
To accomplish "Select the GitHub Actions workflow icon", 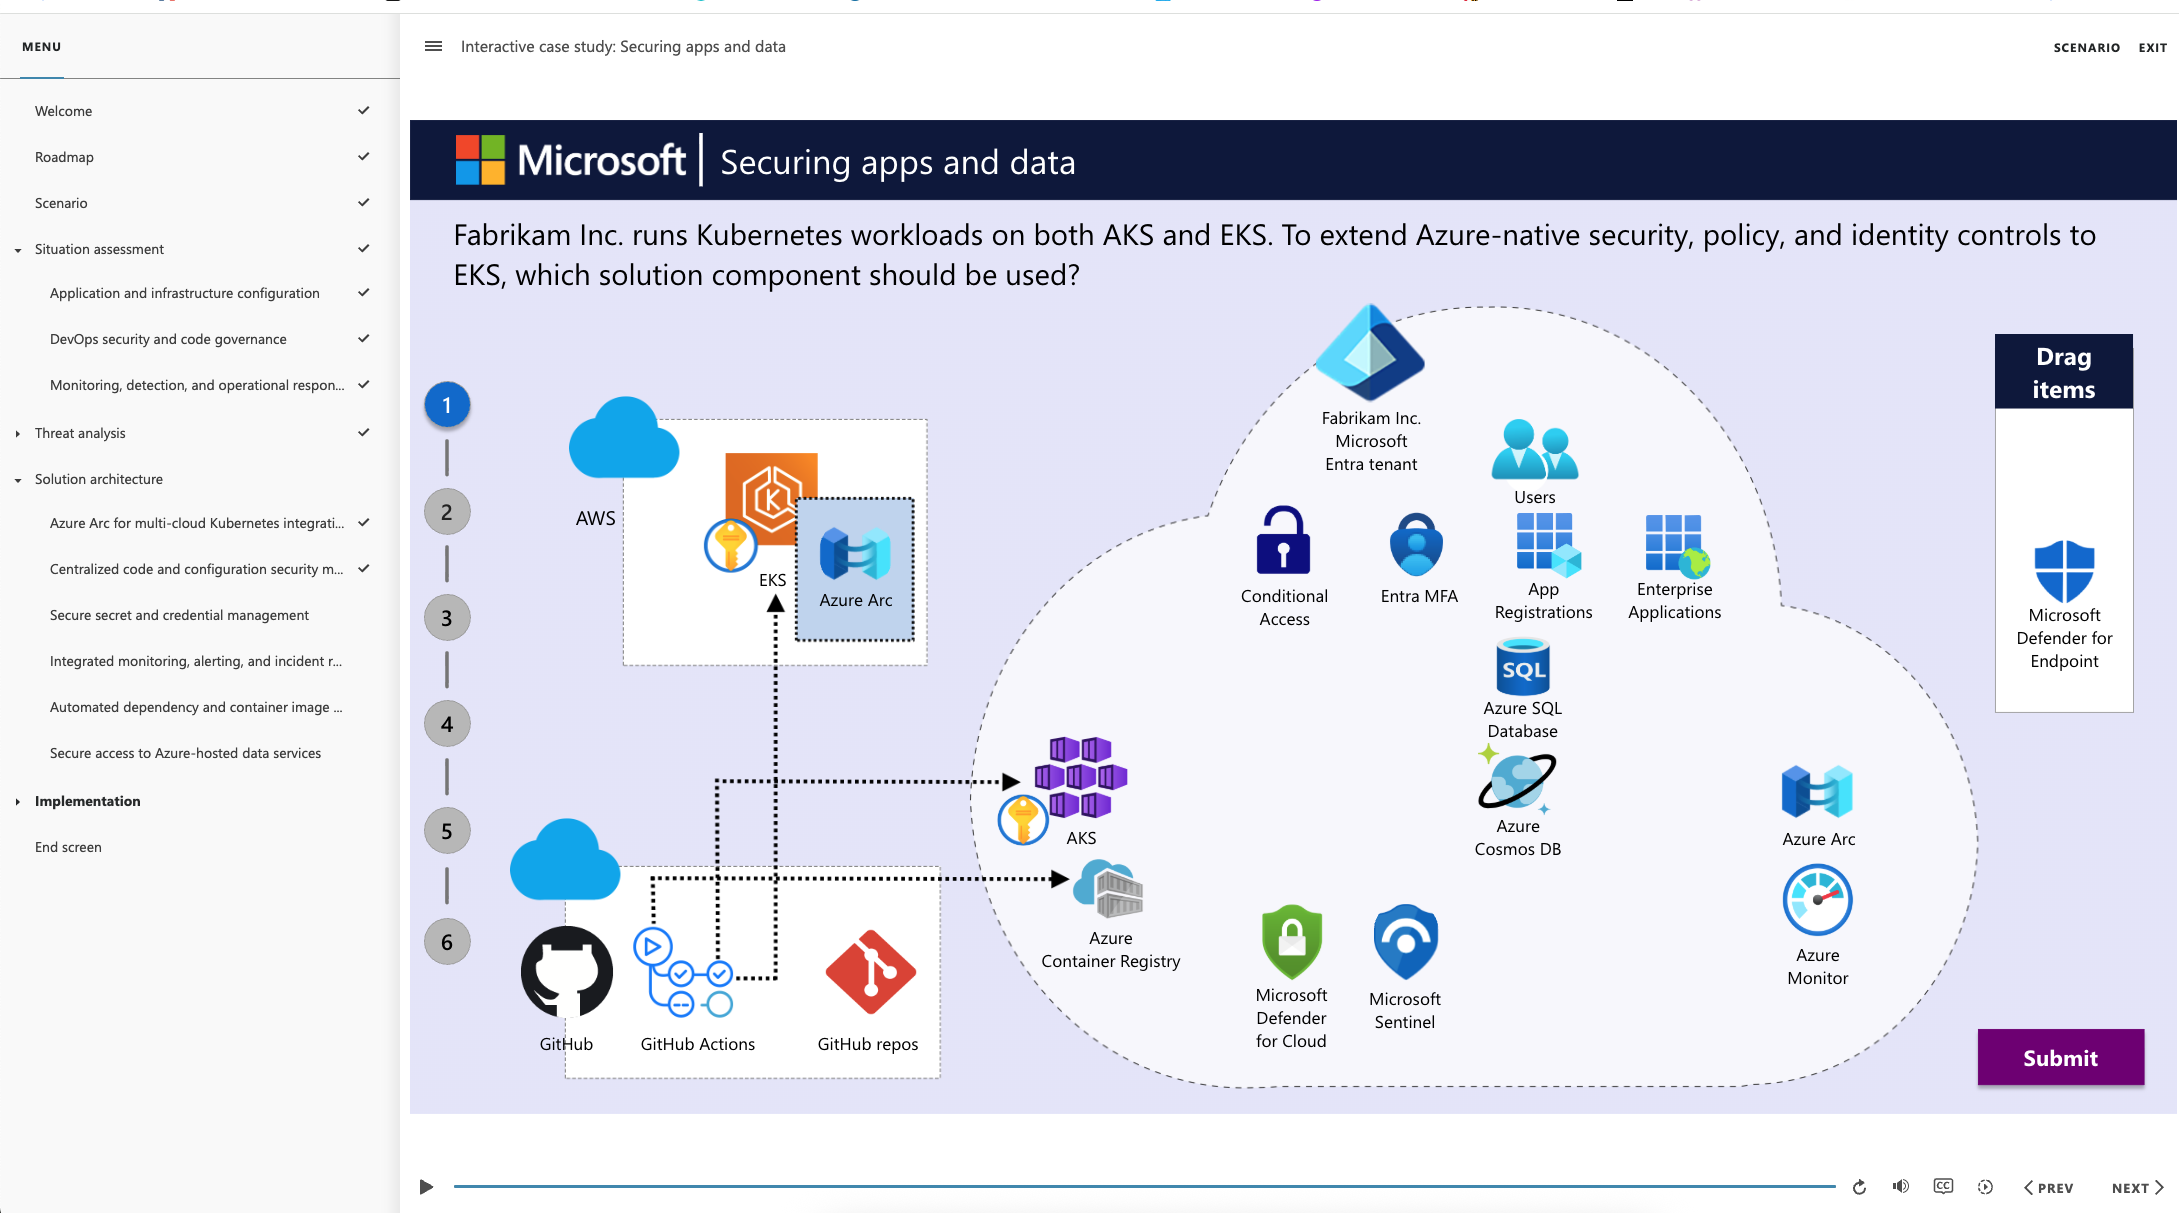I will coord(683,973).
